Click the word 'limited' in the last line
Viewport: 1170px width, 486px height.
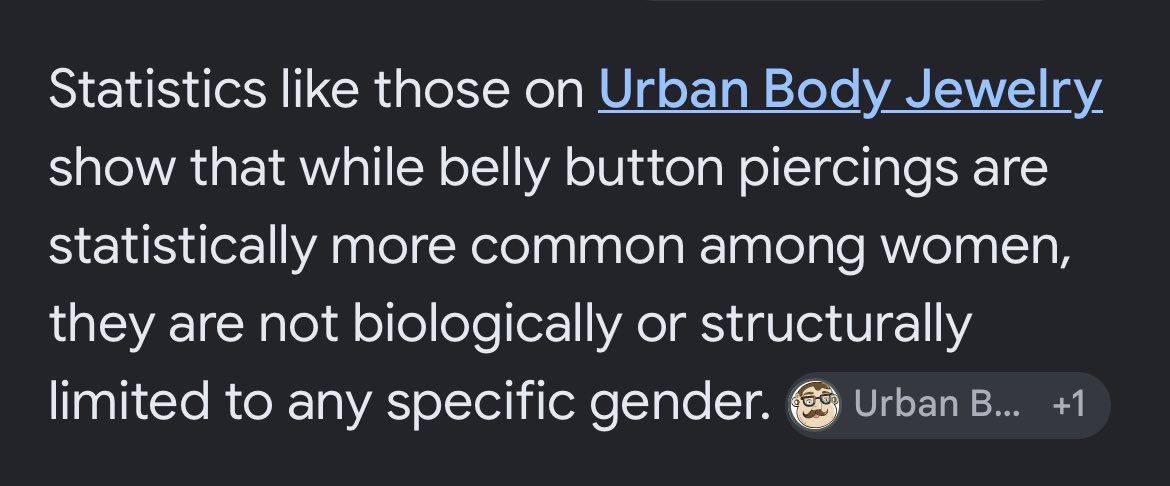(x=129, y=400)
